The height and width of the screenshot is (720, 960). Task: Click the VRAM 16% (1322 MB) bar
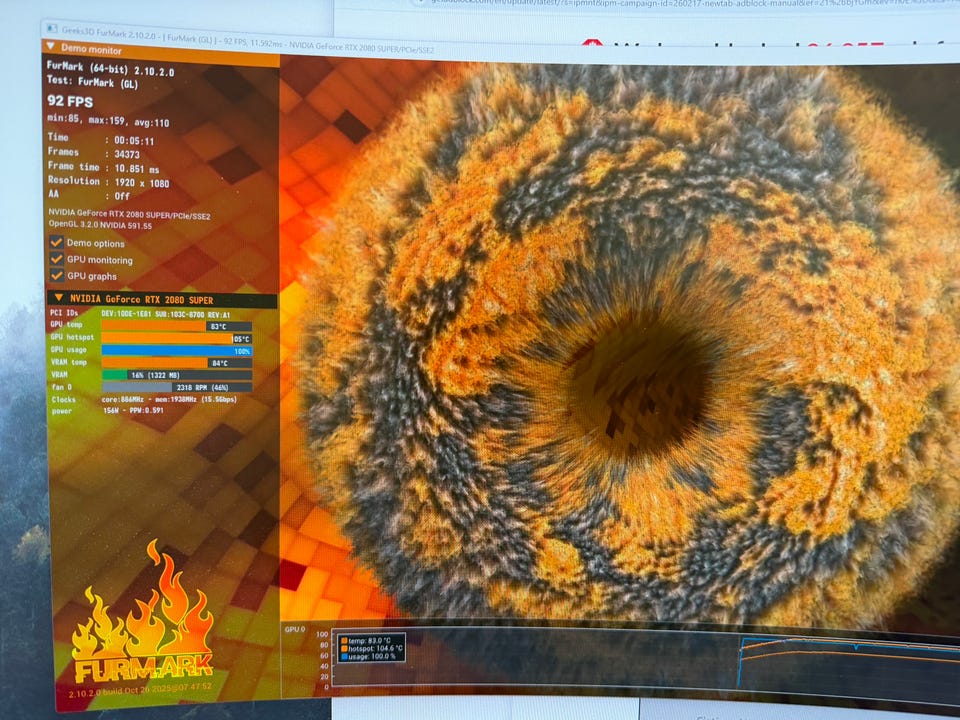pyautogui.click(x=176, y=375)
